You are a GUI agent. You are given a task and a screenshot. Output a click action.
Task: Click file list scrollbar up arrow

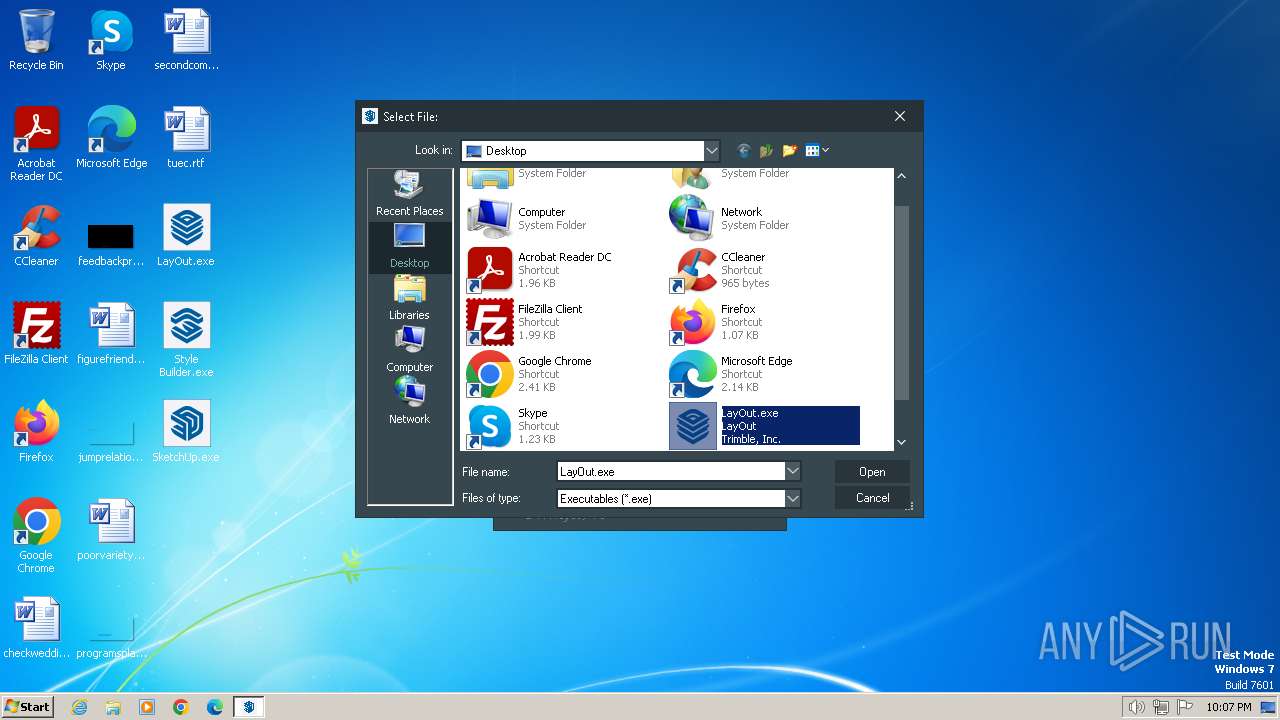pos(901,176)
